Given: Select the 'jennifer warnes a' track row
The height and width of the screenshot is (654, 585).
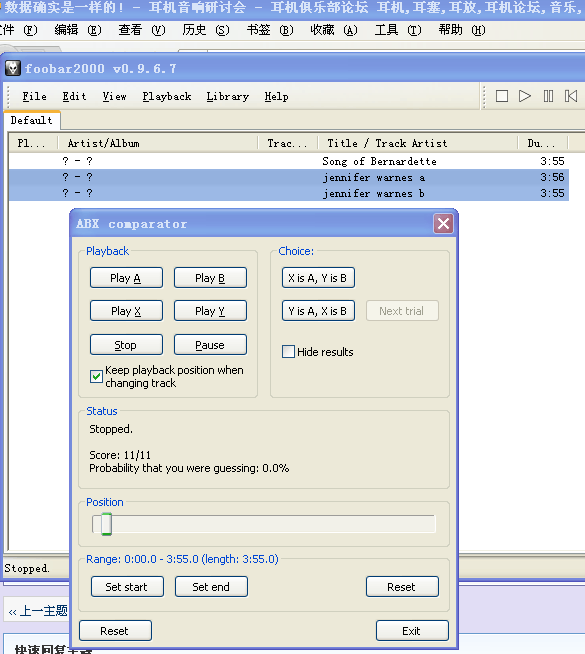Looking at the screenshot, I should [x=289, y=177].
